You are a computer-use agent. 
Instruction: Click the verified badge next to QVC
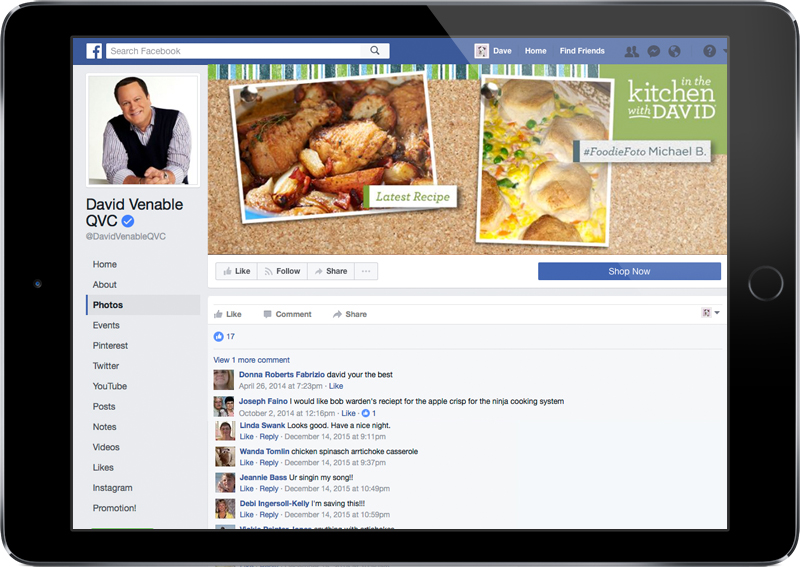[x=128, y=221]
